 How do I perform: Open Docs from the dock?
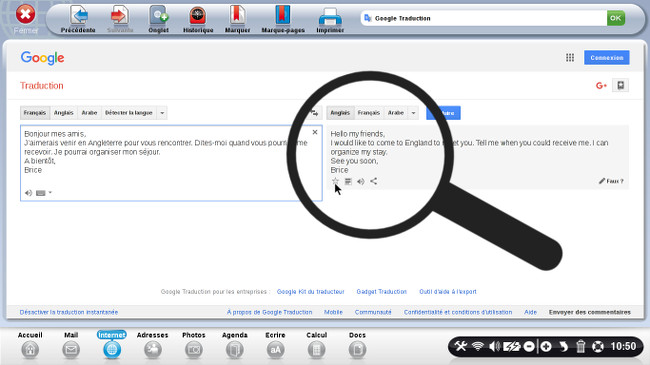pyautogui.click(x=357, y=345)
